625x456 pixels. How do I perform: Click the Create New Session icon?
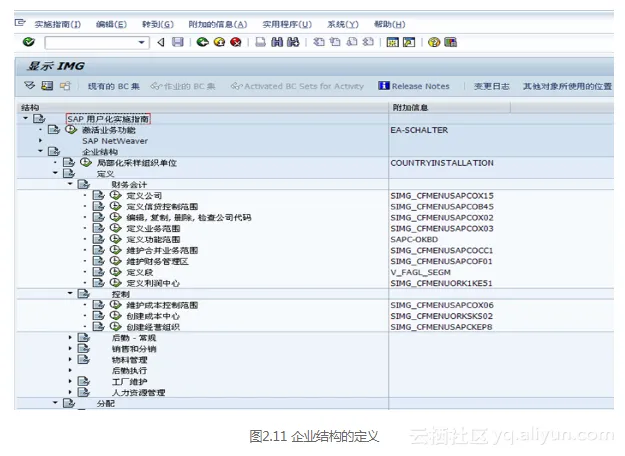pos(393,42)
